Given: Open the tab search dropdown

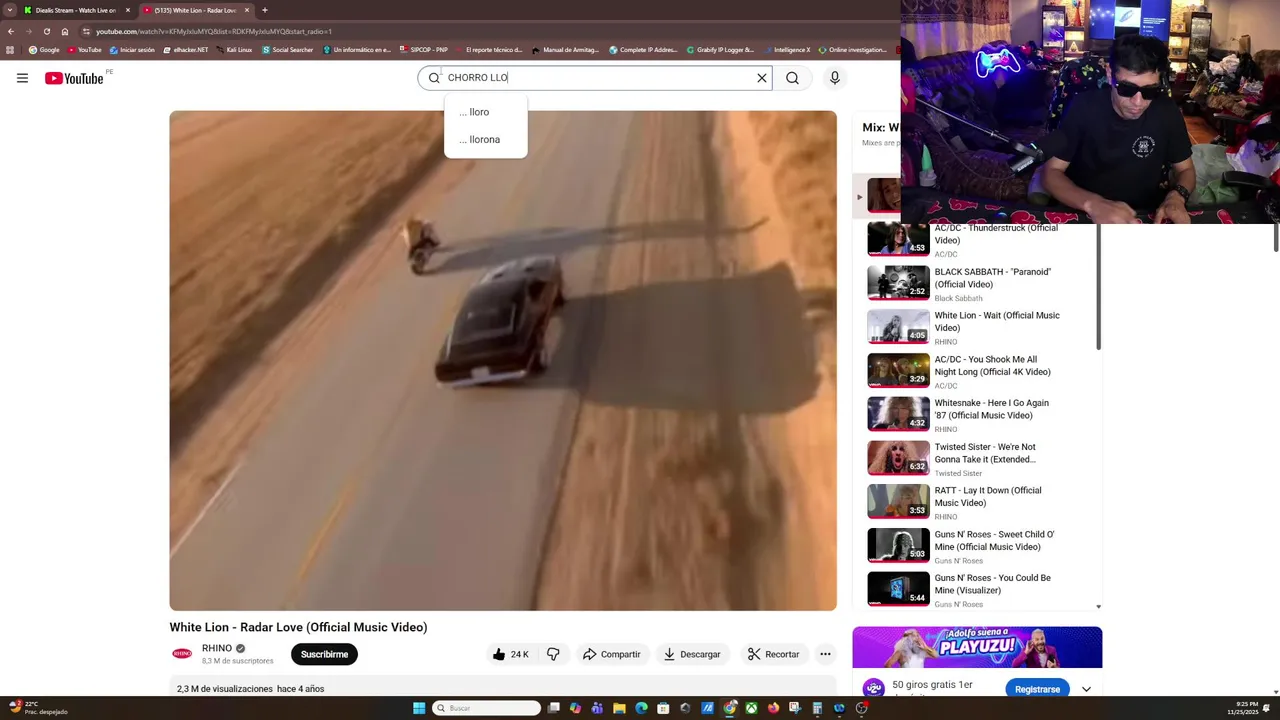Looking at the screenshot, I should tap(9, 10).
